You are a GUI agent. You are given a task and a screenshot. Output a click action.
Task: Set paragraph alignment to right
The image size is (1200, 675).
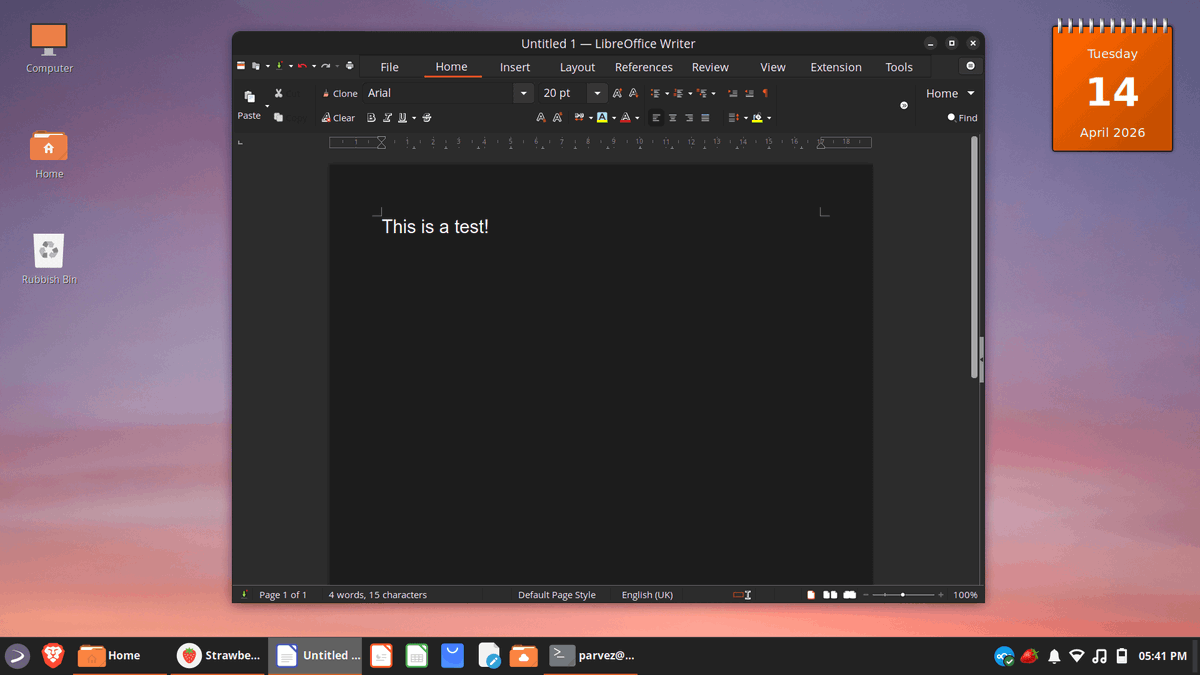pos(689,118)
